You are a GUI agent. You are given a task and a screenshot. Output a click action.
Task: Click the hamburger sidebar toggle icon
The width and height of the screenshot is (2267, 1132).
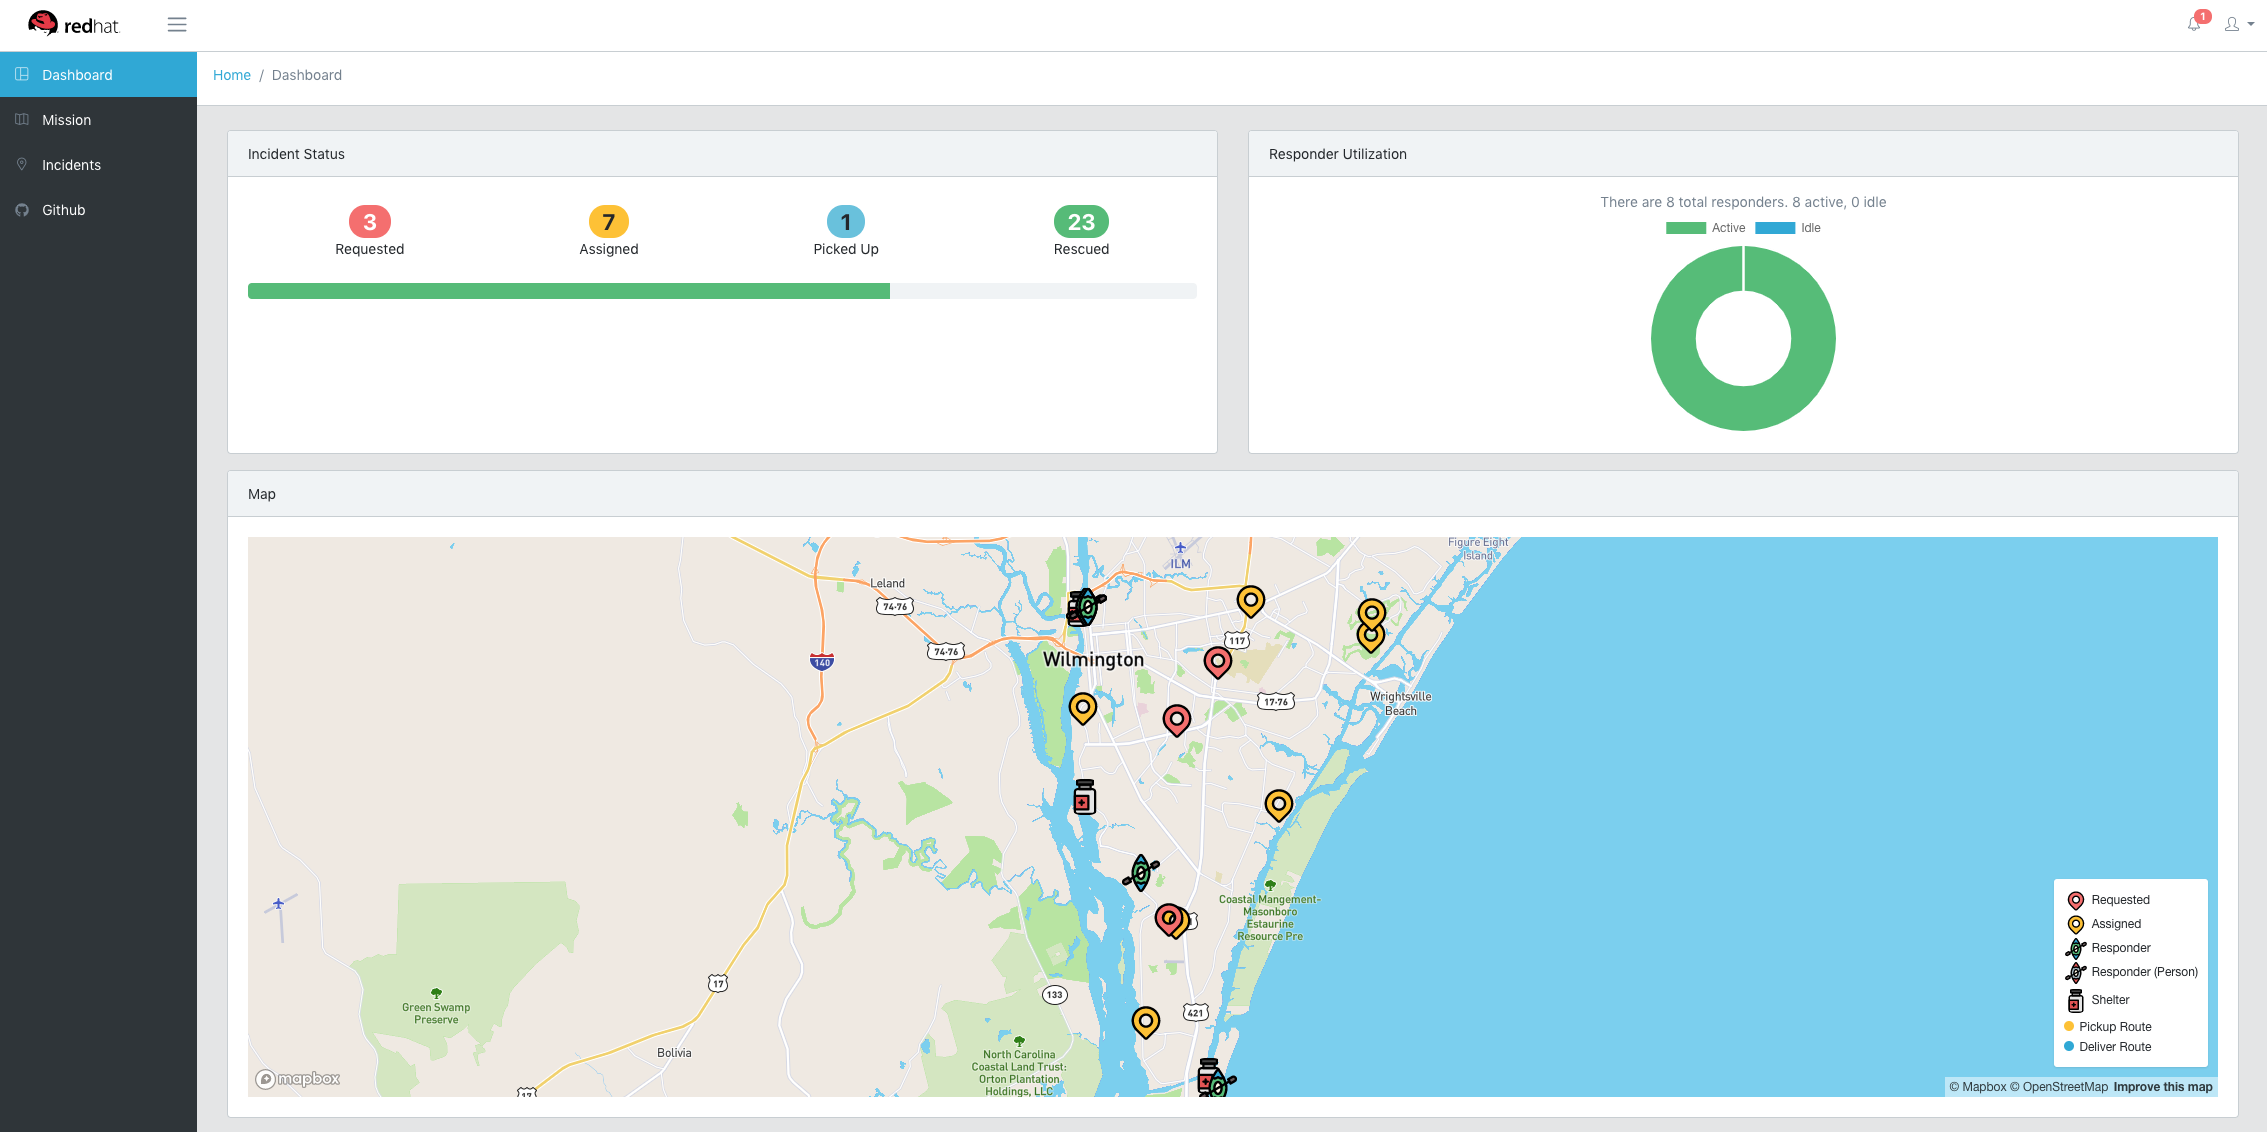(x=177, y=25)
